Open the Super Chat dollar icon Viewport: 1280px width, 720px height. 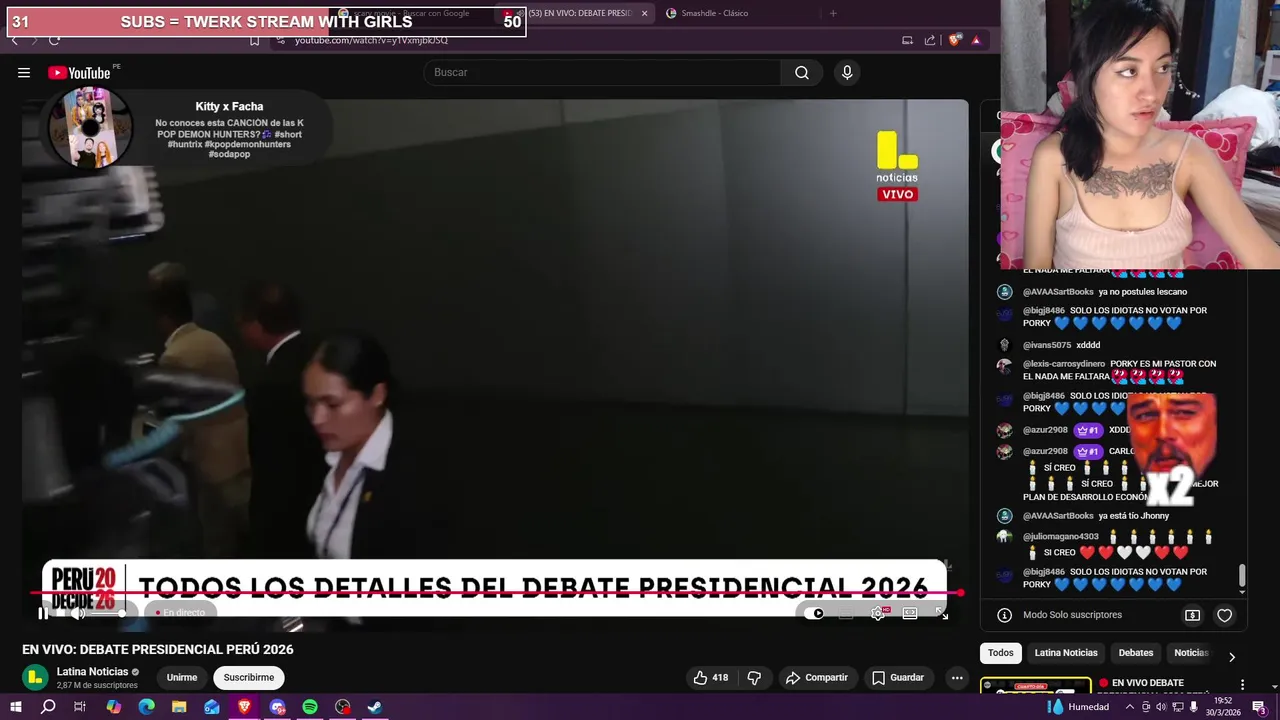(1192, 615)
